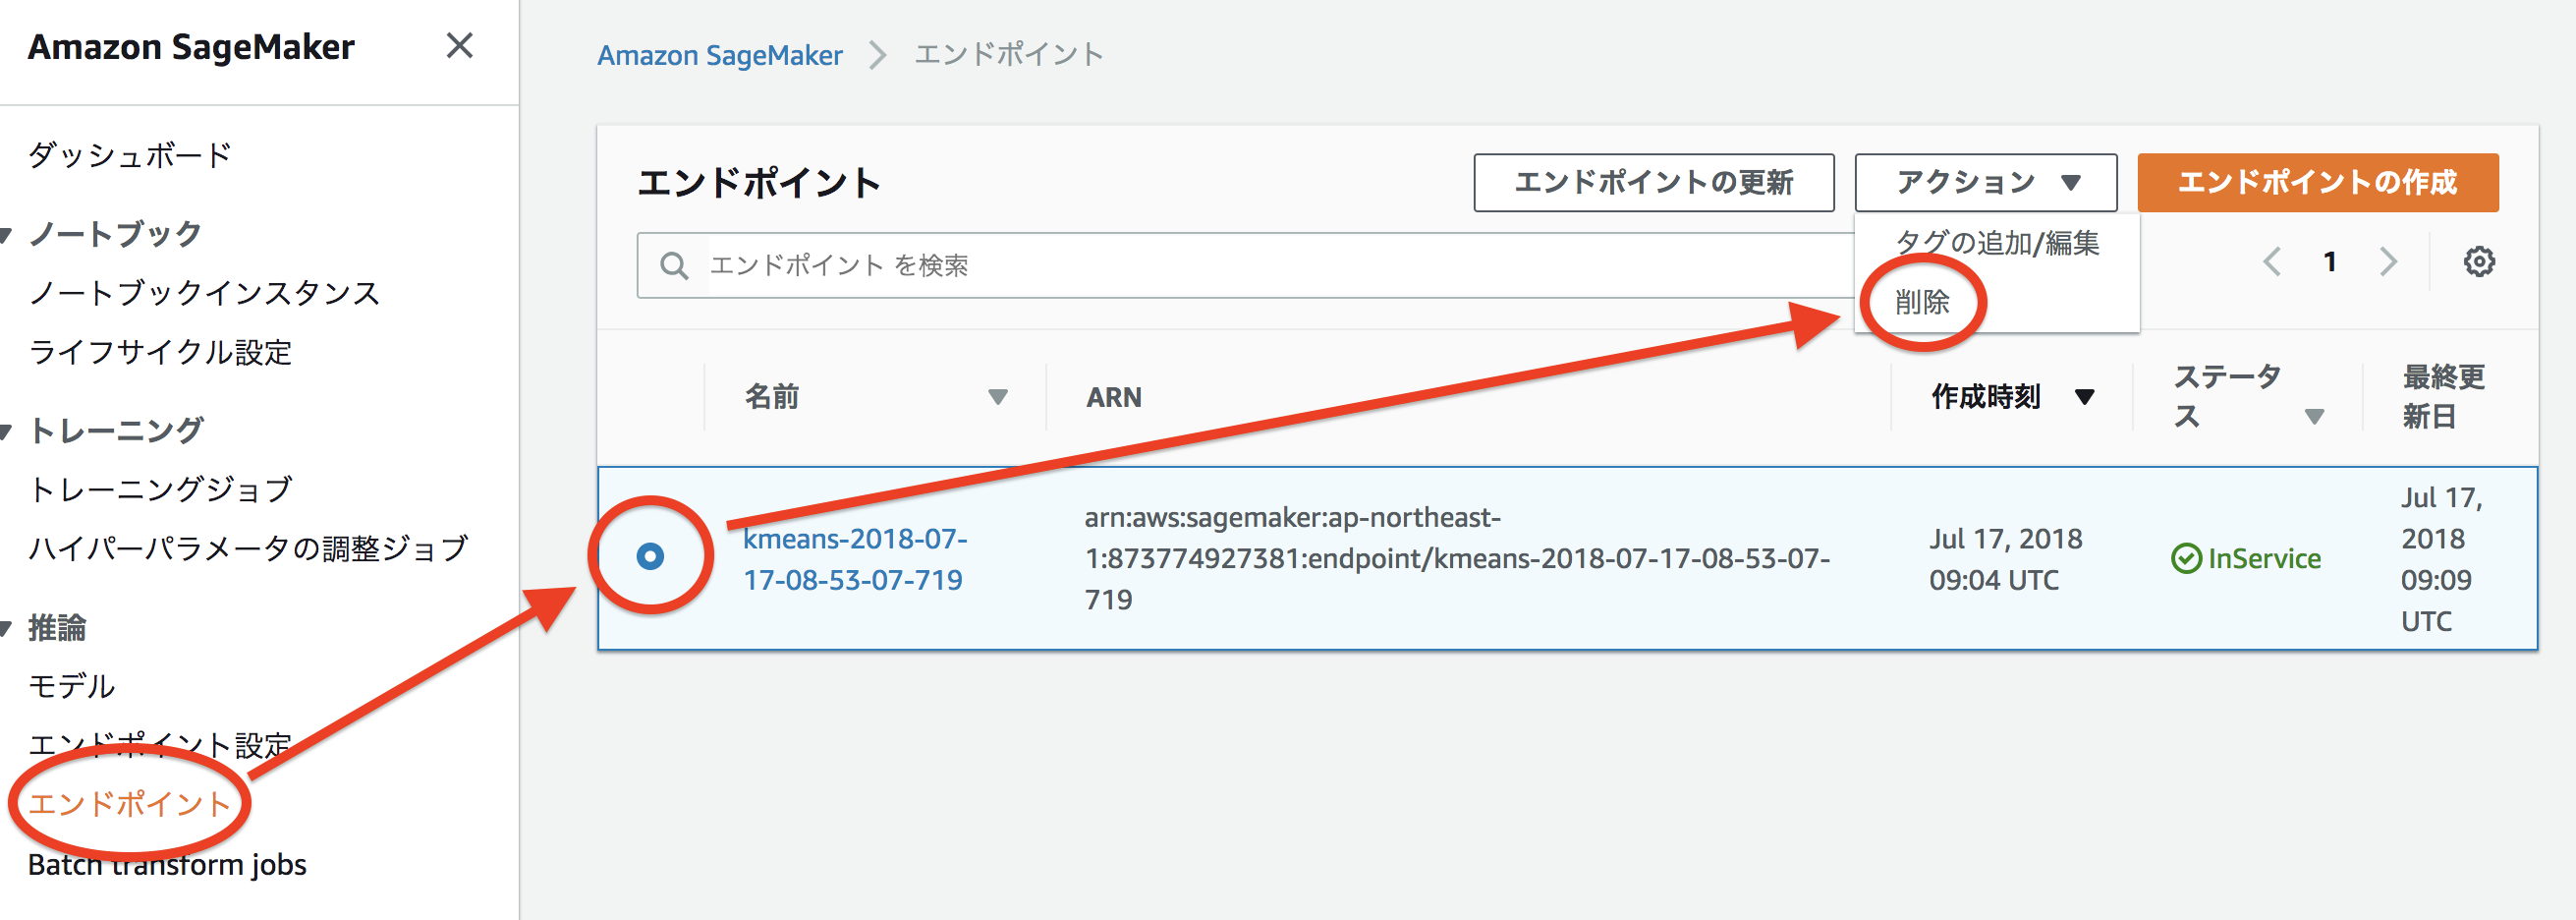Viewport: 2576px width, 920px height.
Task: Go to previous page arrow
Action: tap(2271, 262)
